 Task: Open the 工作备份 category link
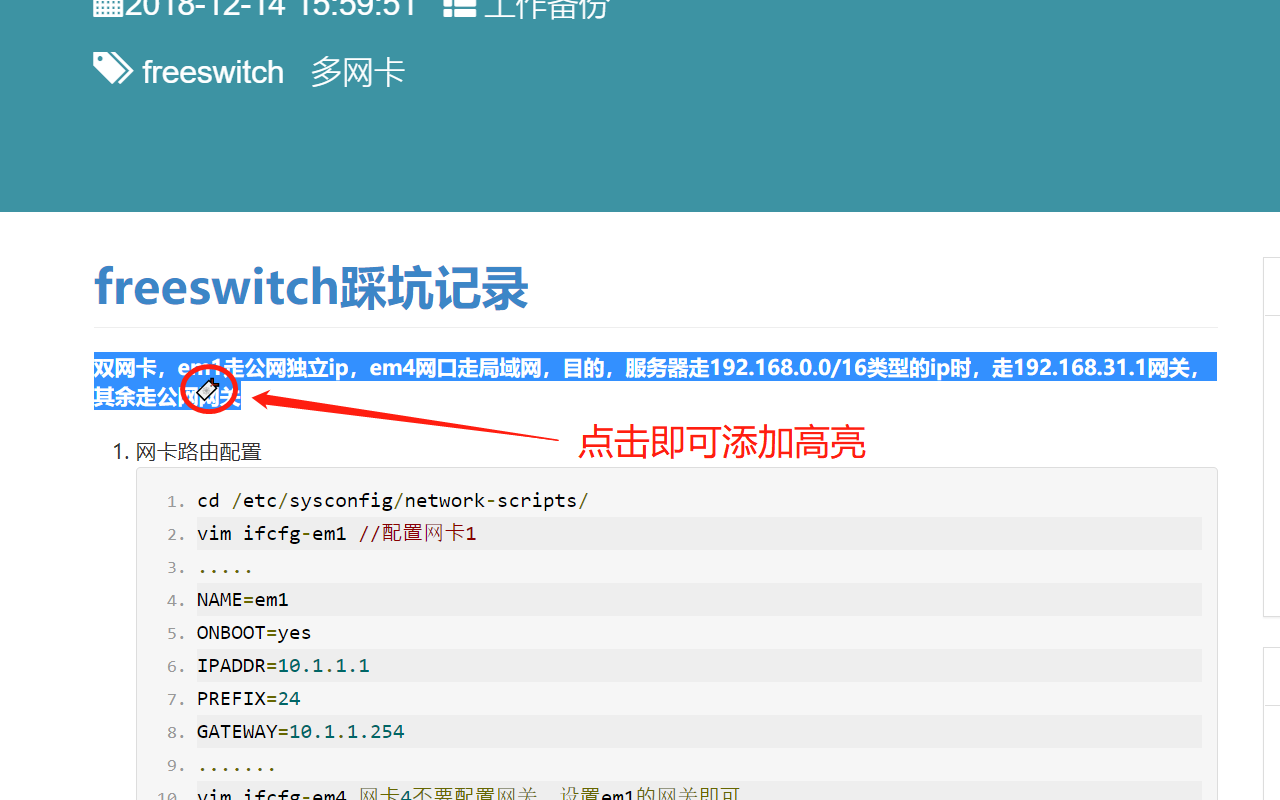point(546,8)
